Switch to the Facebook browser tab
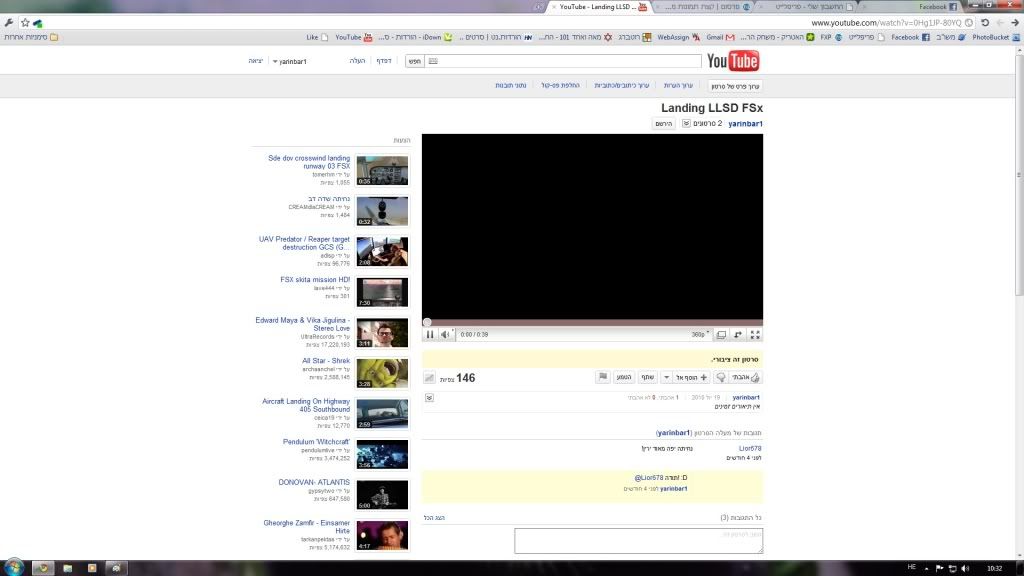Screen dimensions: 1024x576 pyautogui.click(x=912, y=7)
